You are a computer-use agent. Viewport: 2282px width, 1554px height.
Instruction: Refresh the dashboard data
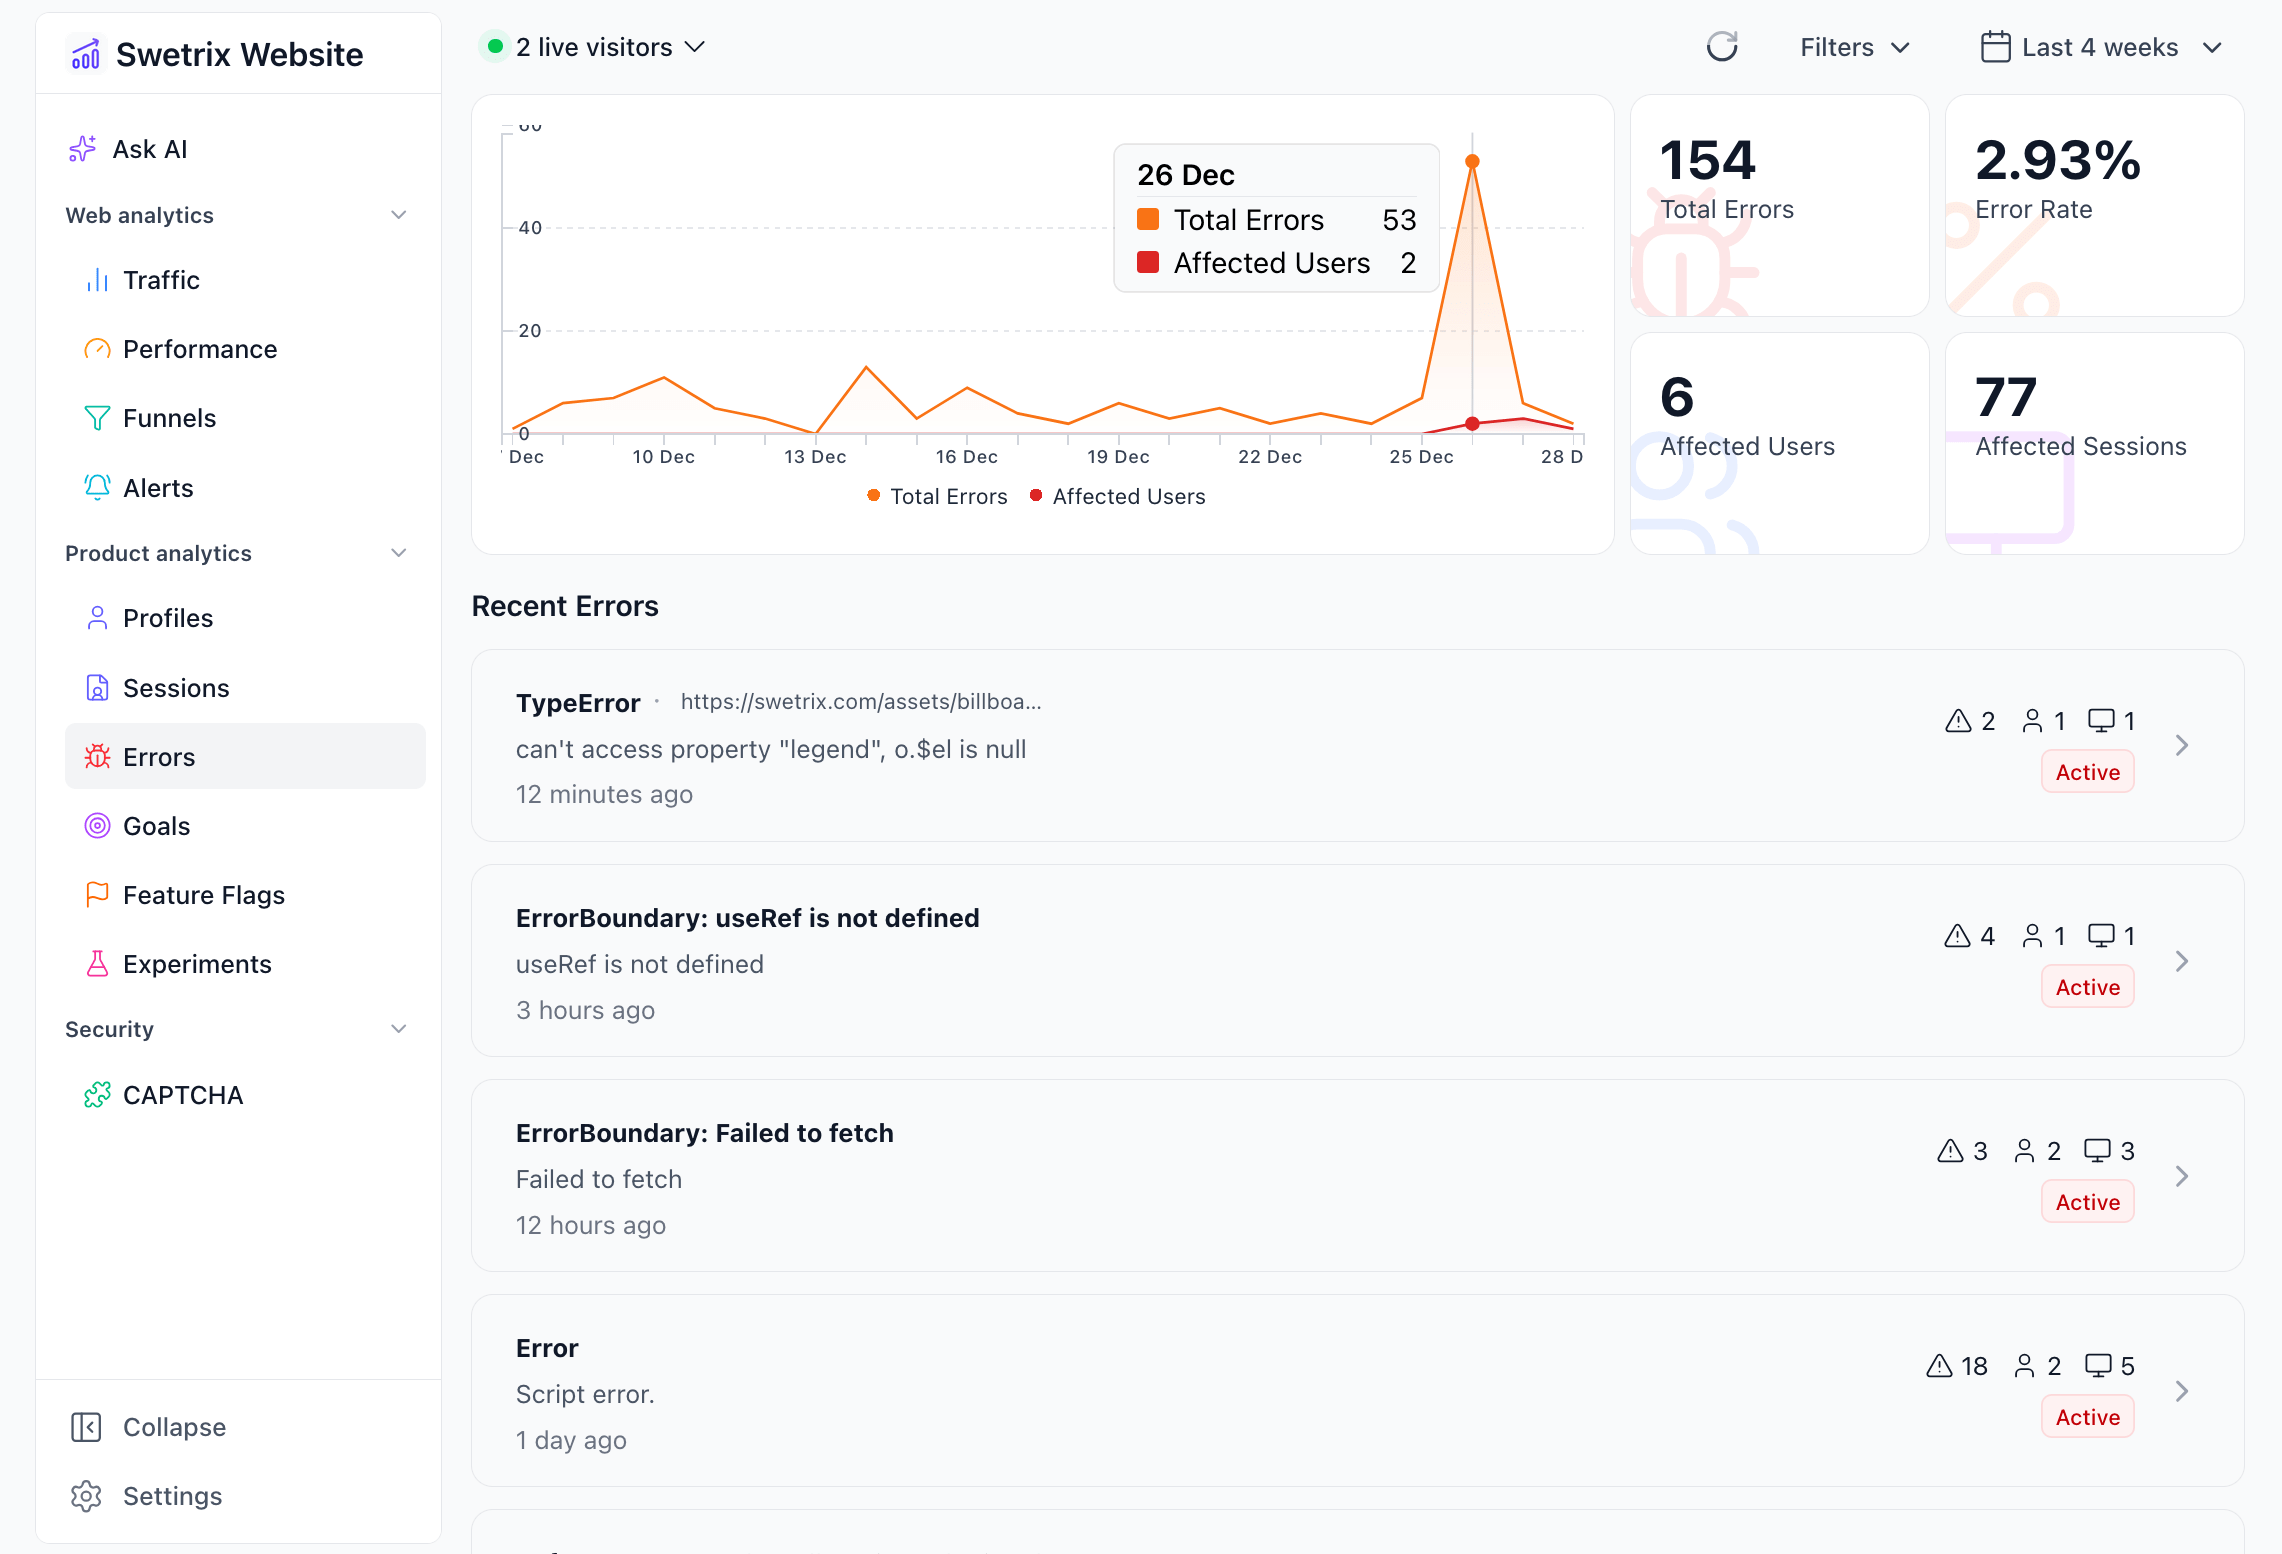click(x=1722, y=46)
